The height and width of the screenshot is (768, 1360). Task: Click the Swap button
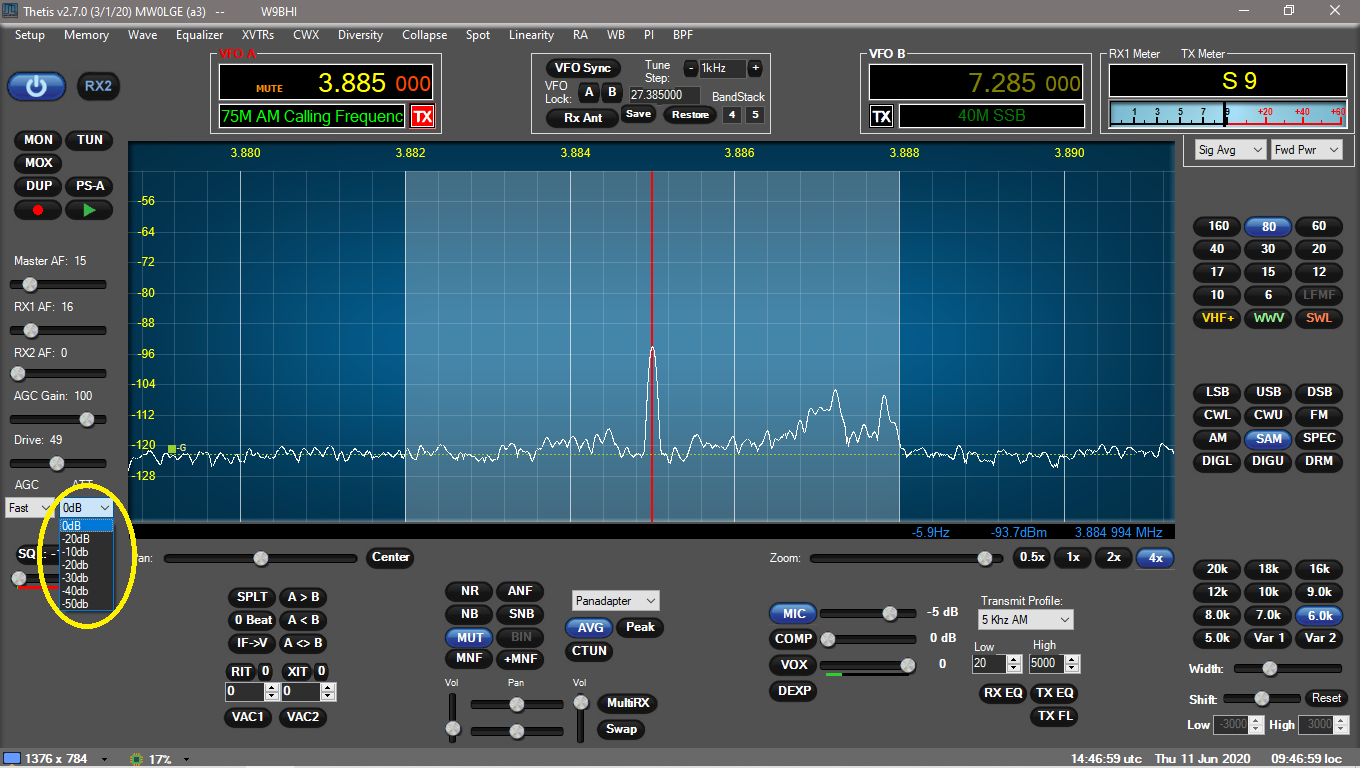tap(621, 729)
